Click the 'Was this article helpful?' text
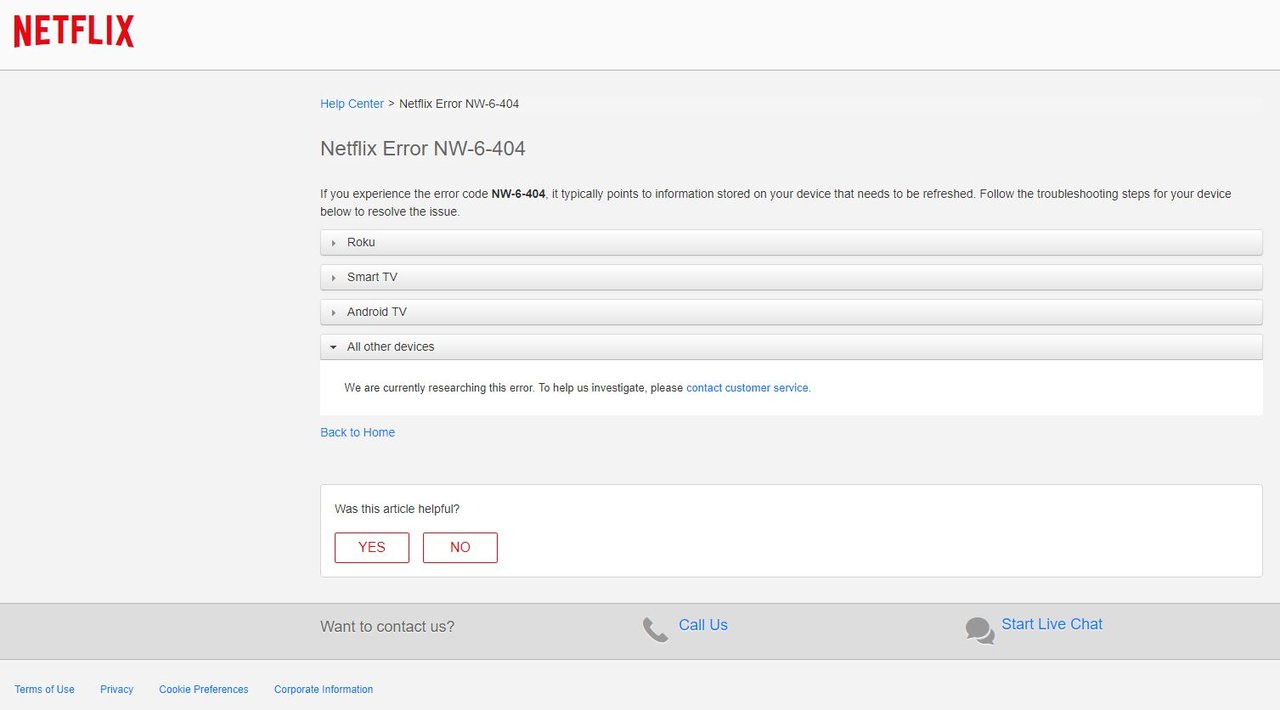1280x710 pixels. [397, 509]
